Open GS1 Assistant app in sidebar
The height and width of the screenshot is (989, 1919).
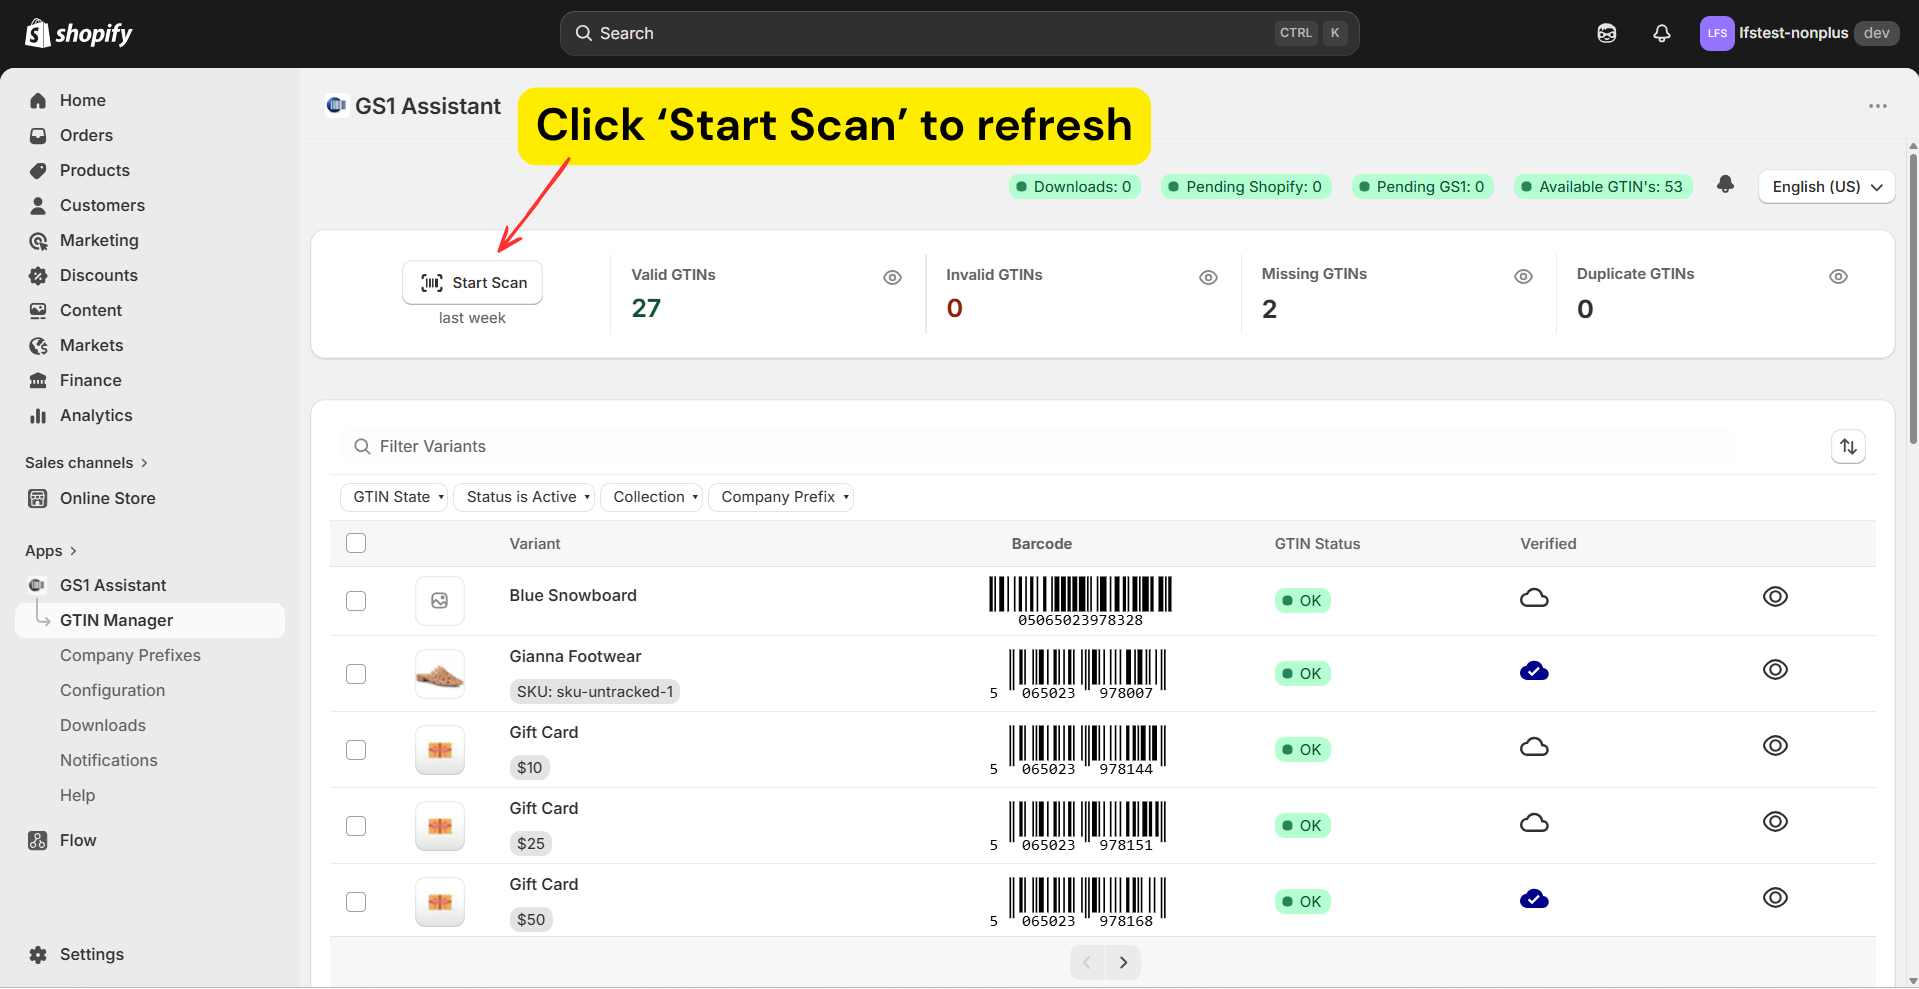pyautogui.click(x=150, y=585)
